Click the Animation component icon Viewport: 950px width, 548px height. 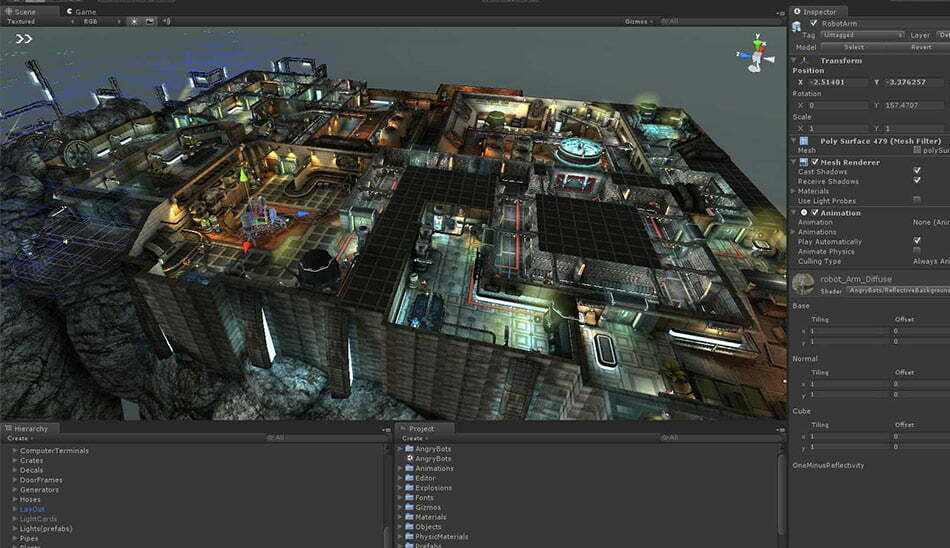(x=804, y=213)
